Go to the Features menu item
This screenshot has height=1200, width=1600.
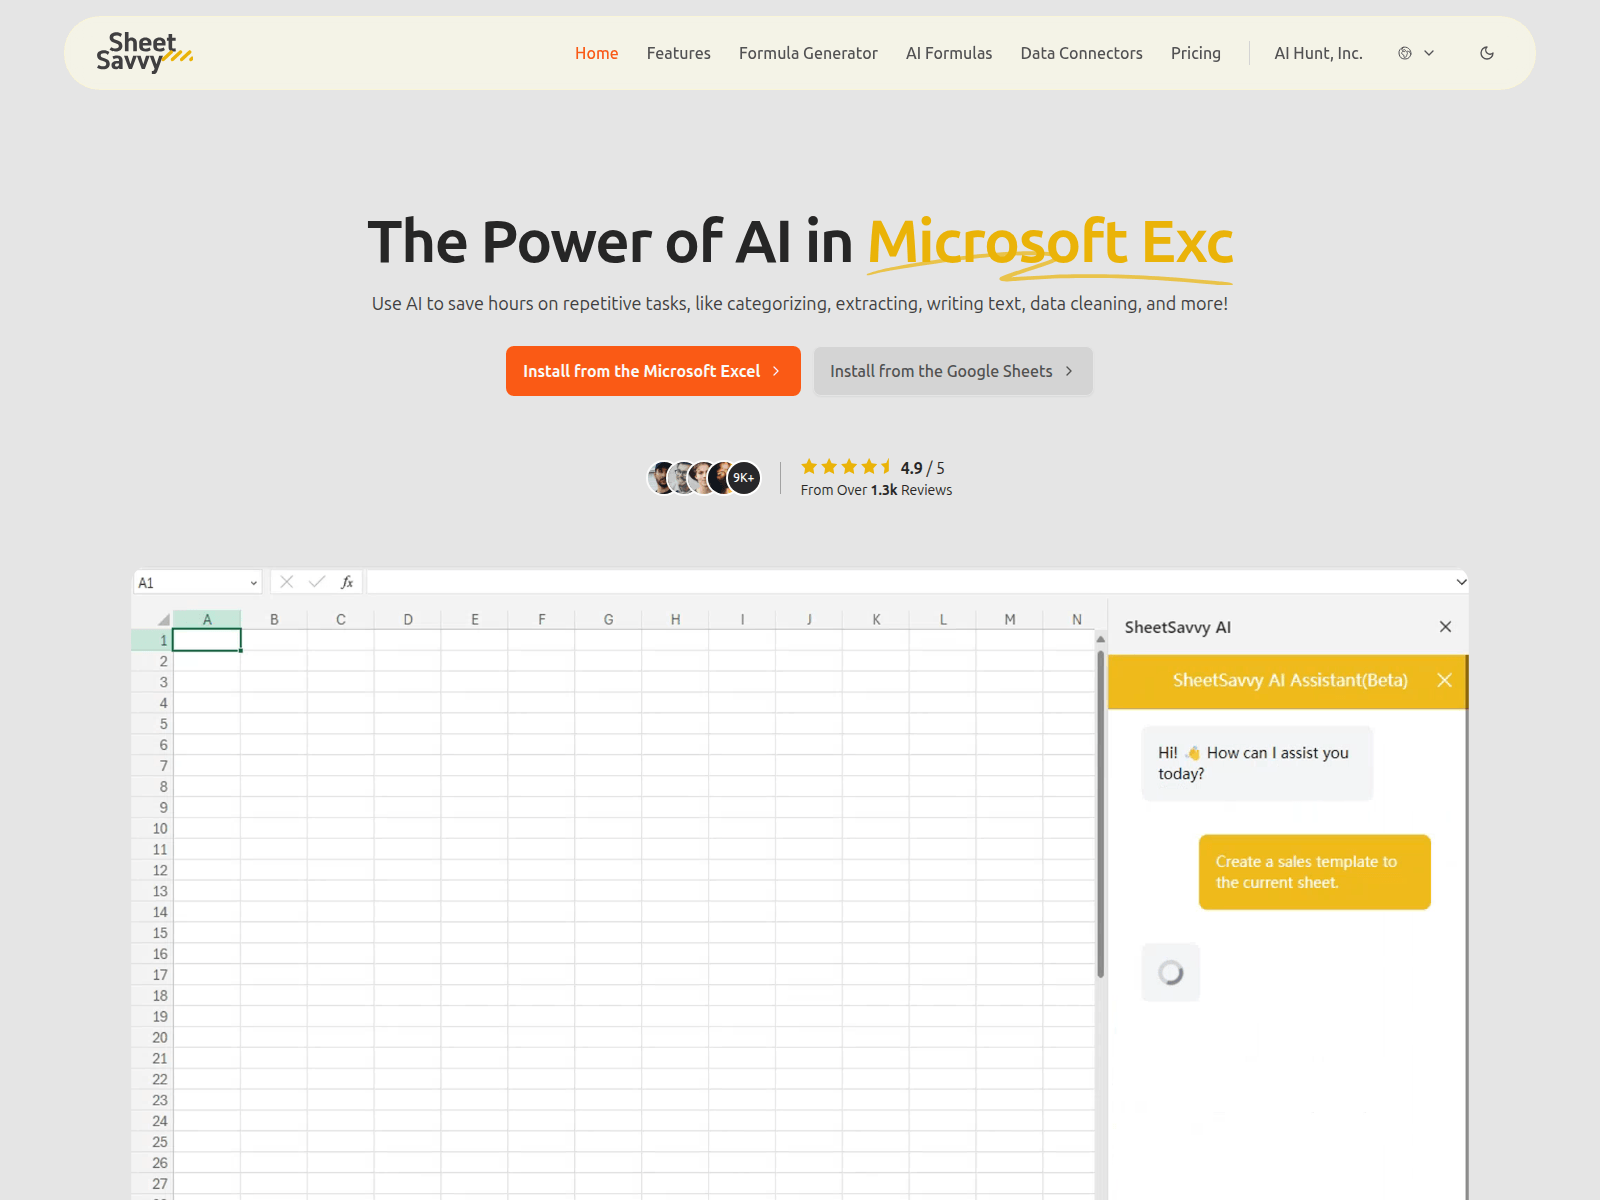click(678, 53)
